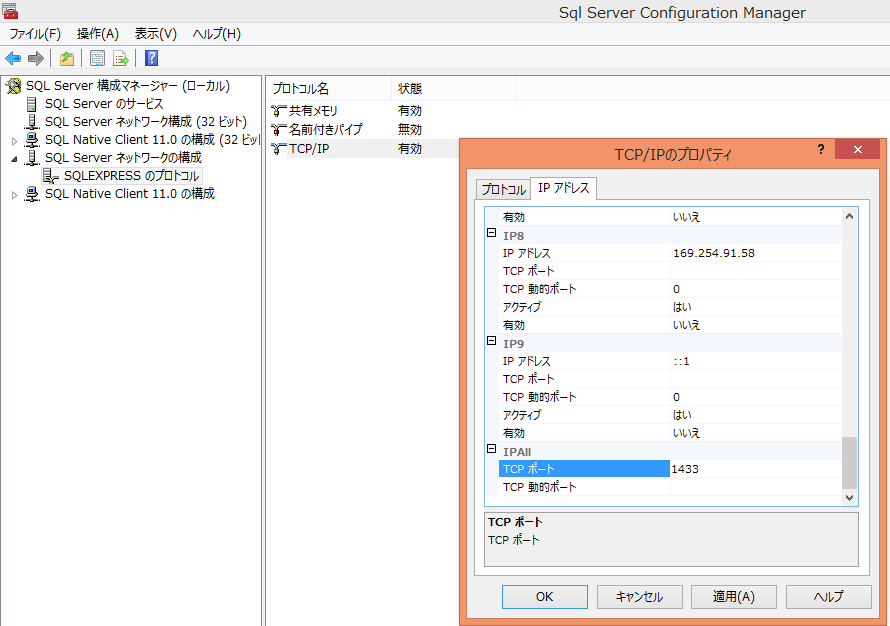Click the 無効 status of 名前付きパイプ
The width and height of the screenshot is (890, 626).
[410, 129]
